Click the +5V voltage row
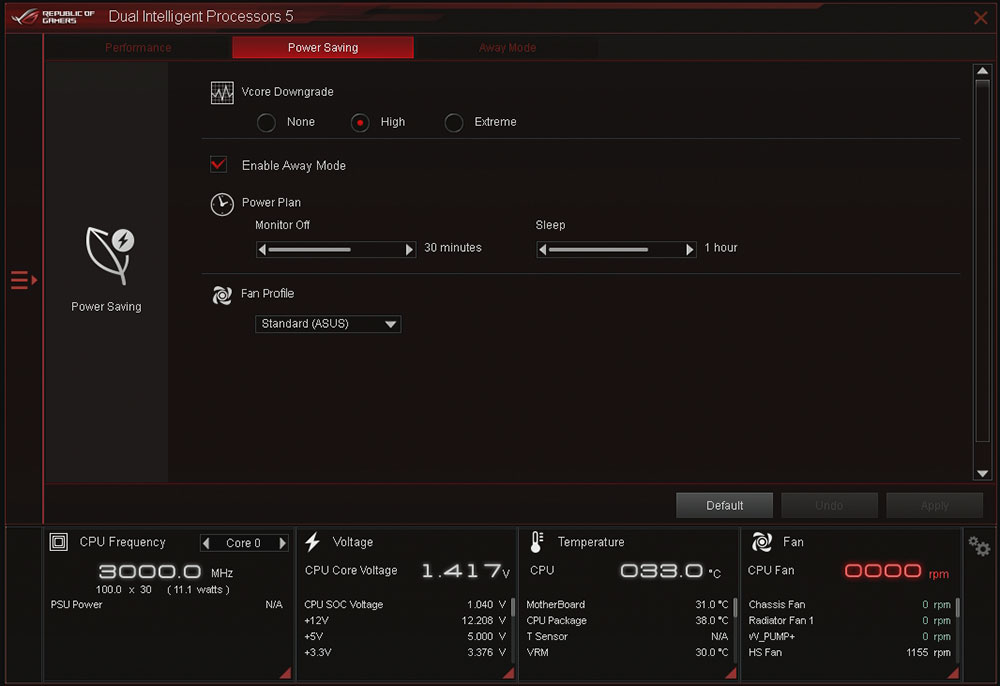Viewport: 1000px width, 686px height. click(405, 636)
